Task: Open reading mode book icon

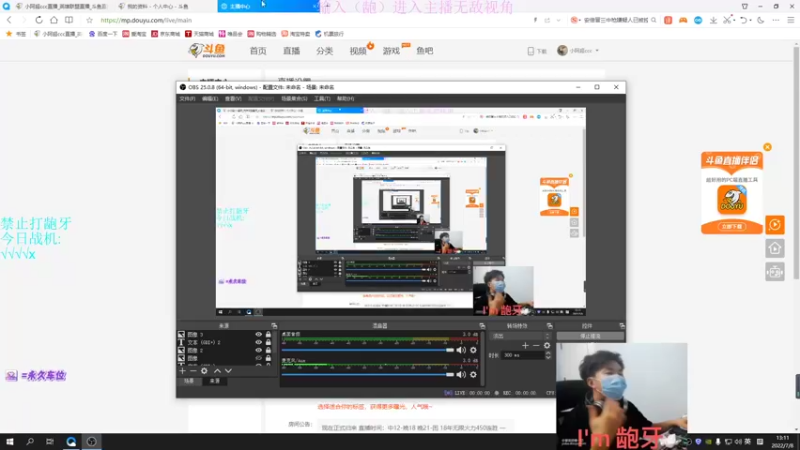Action: click(69, 20)
